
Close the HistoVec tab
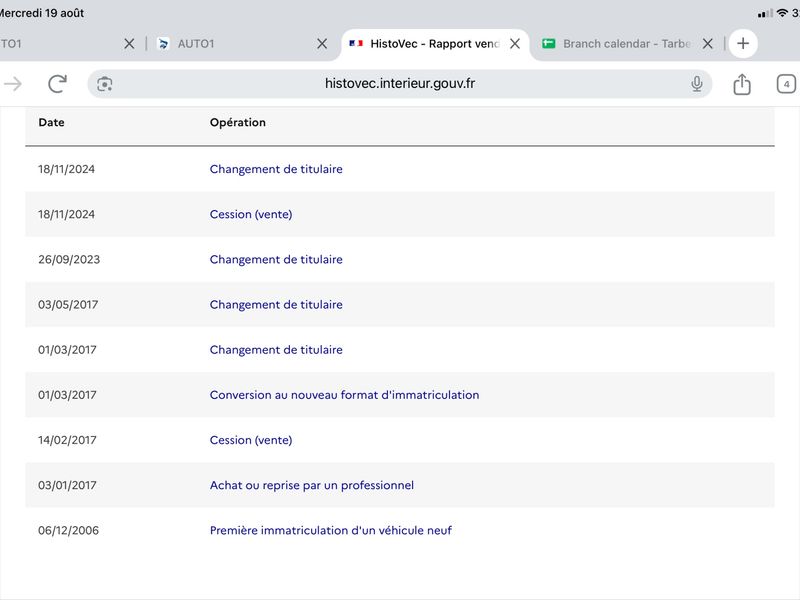(x=515, y=44)
